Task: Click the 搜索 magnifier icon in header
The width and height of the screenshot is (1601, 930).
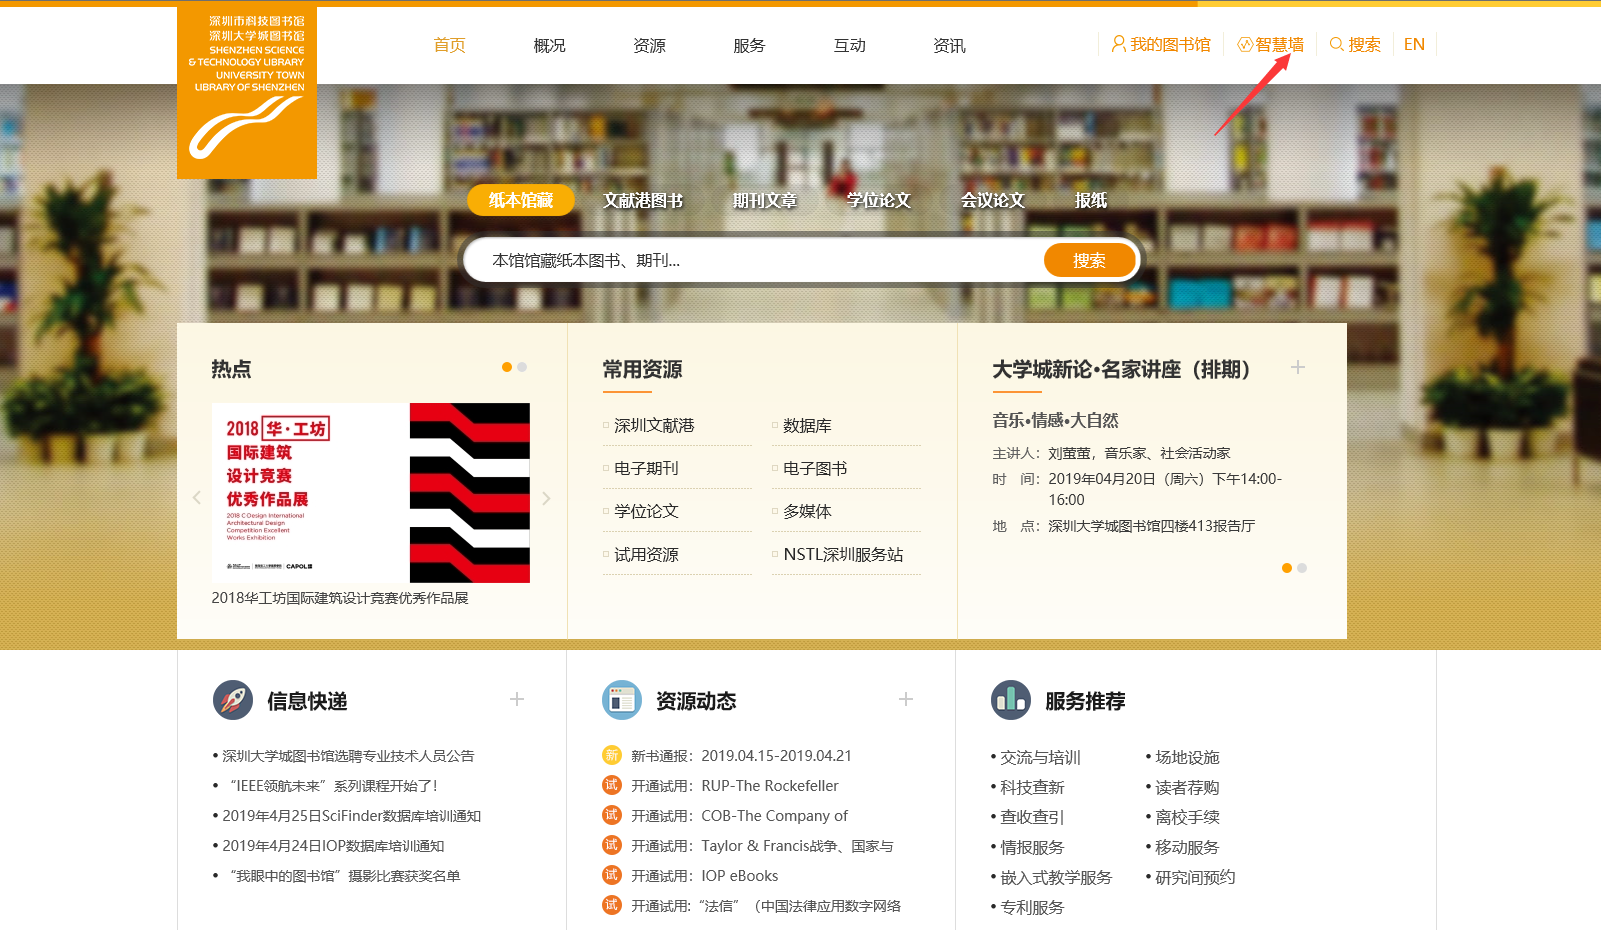Action: click(1336, 44)
